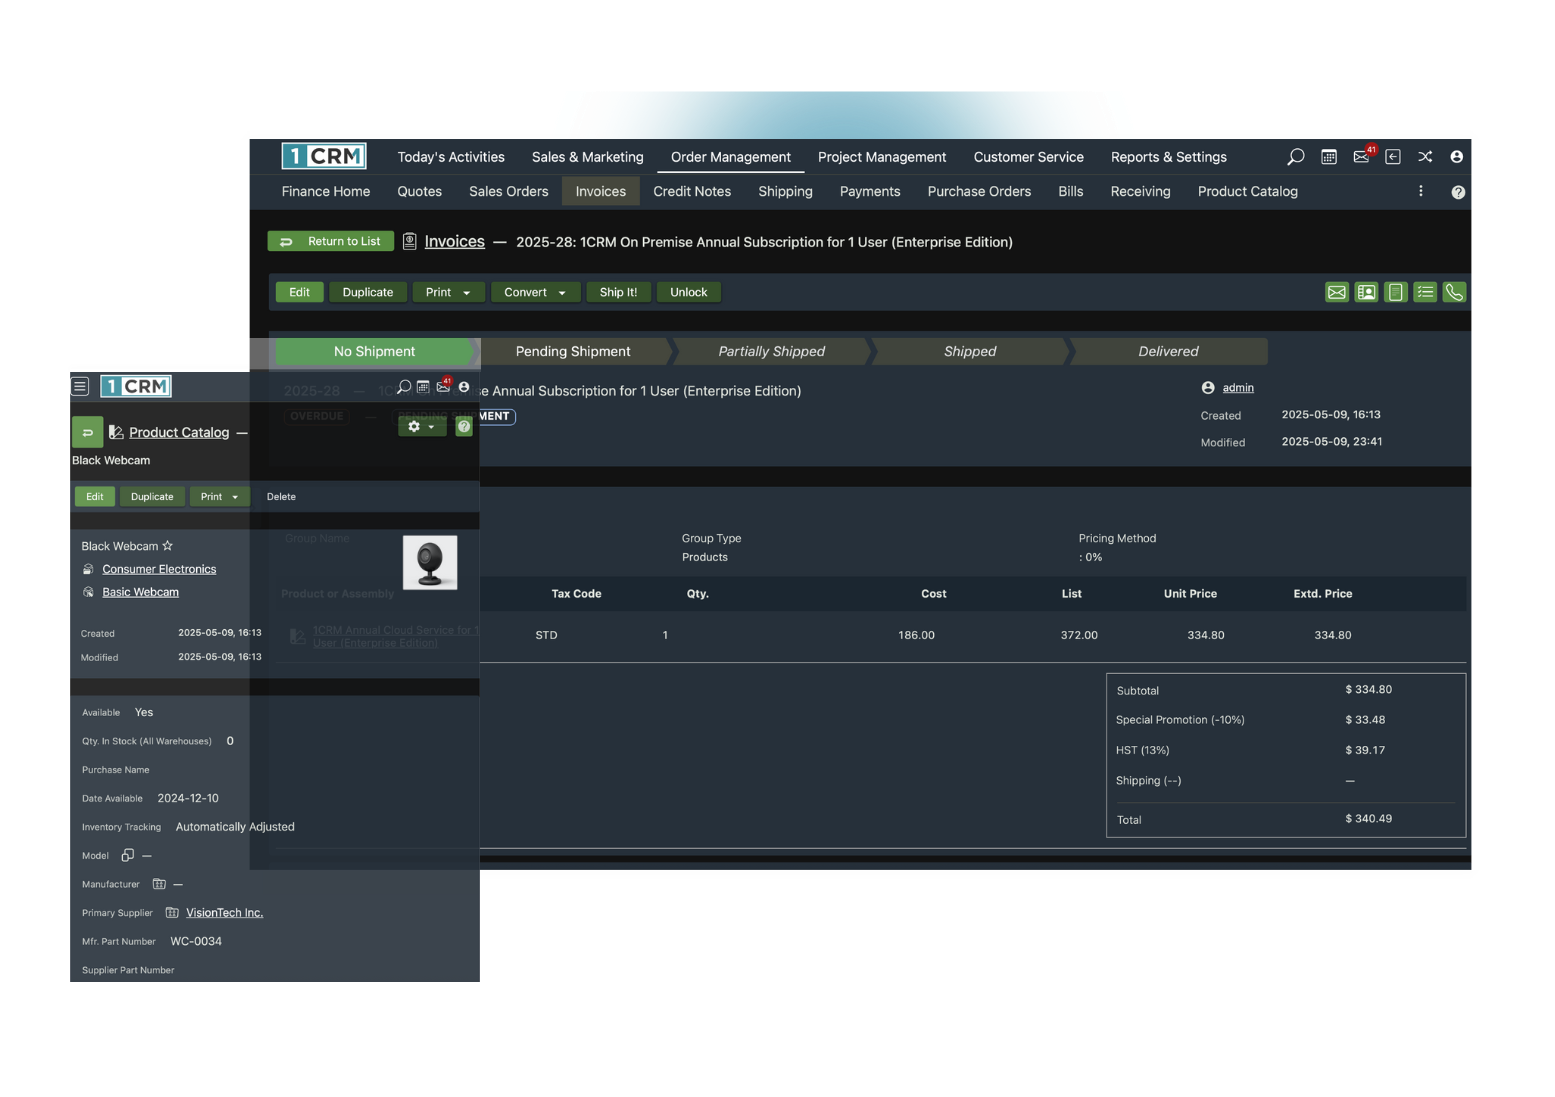
Task: Check the inbox icon showing 41 notifications
Action: point(1359,157)
